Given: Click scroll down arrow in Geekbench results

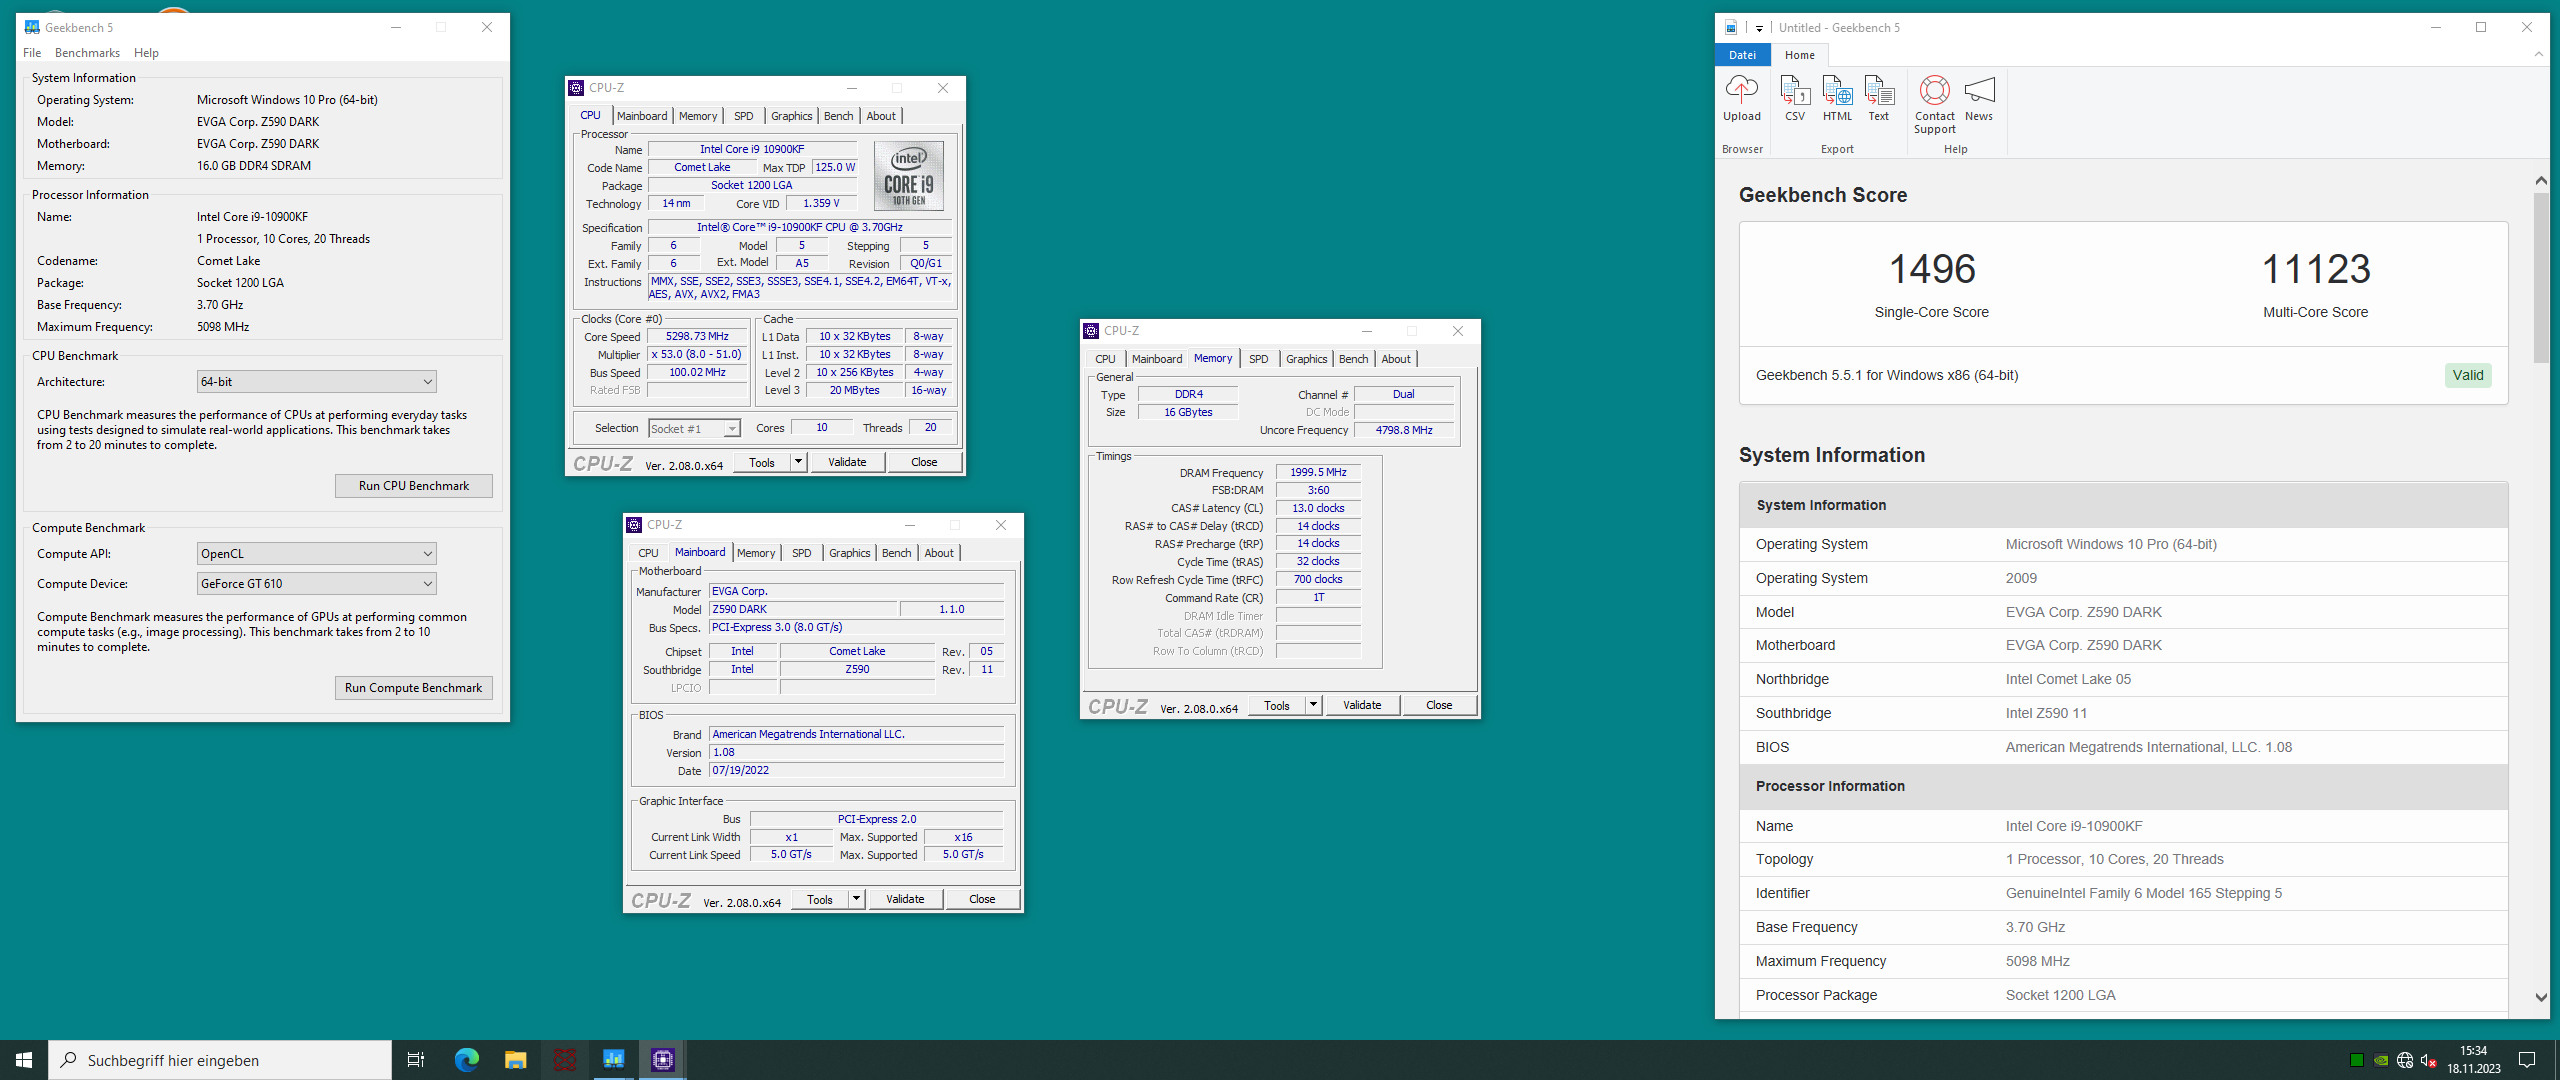Looking at the screenshot, I should [2541, 997].
